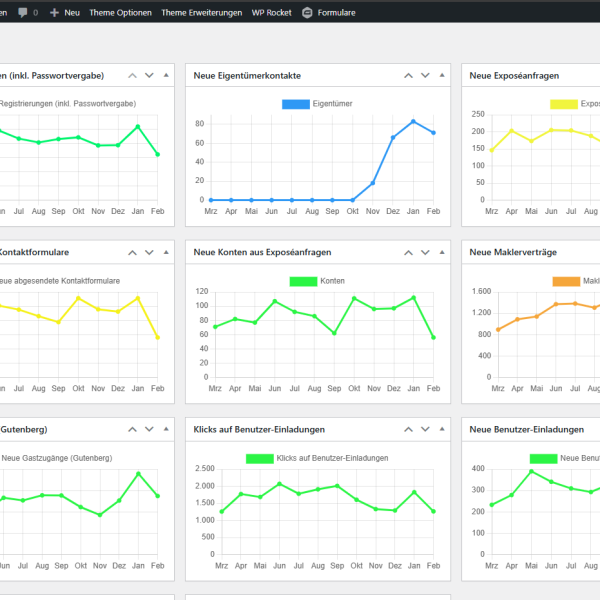
Task: Move Klicks auf Benutzer-Einladungen widget up
Action: coord(408,429)
